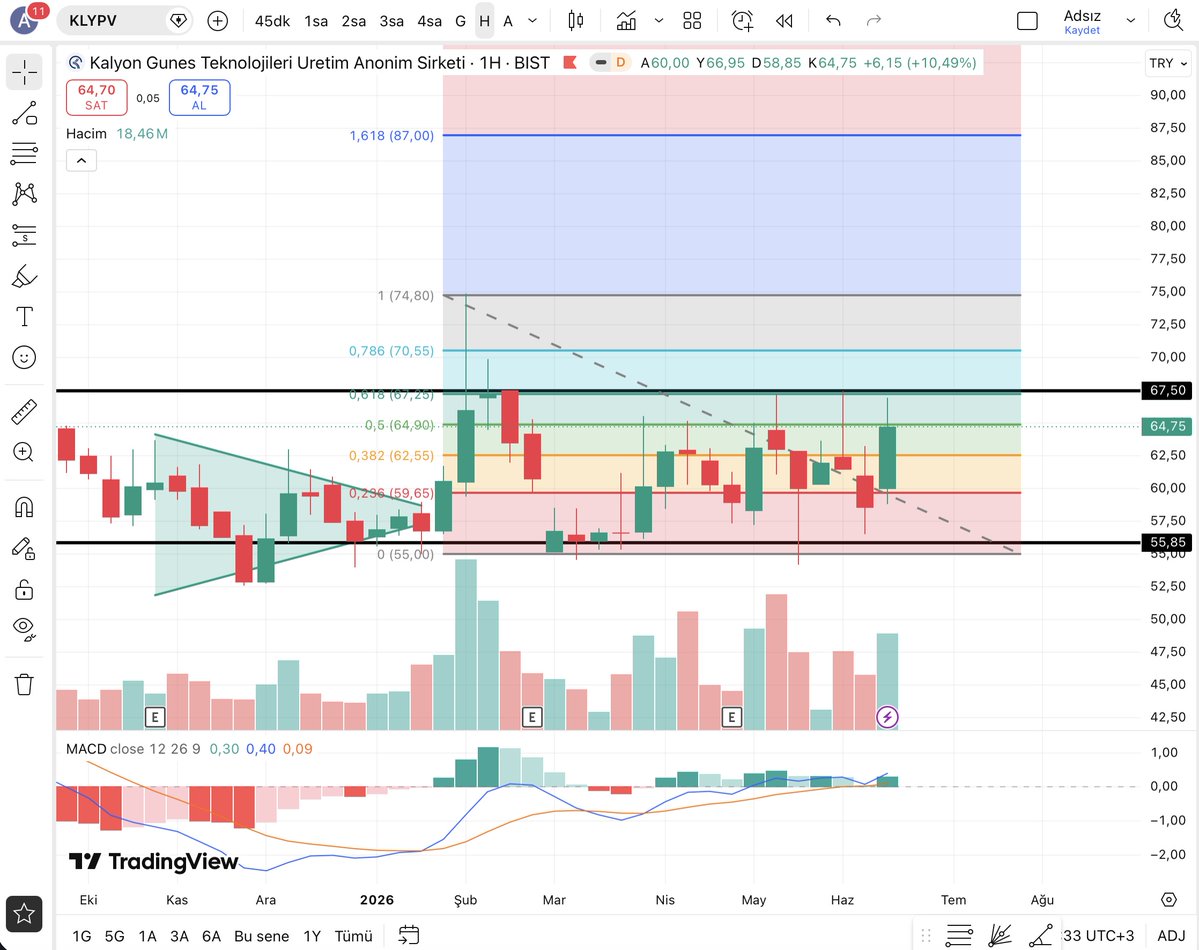The width and height of the screenshot is (1199, 950).
Task: Select the 4sa timeframe
Action: coord(429,21)
